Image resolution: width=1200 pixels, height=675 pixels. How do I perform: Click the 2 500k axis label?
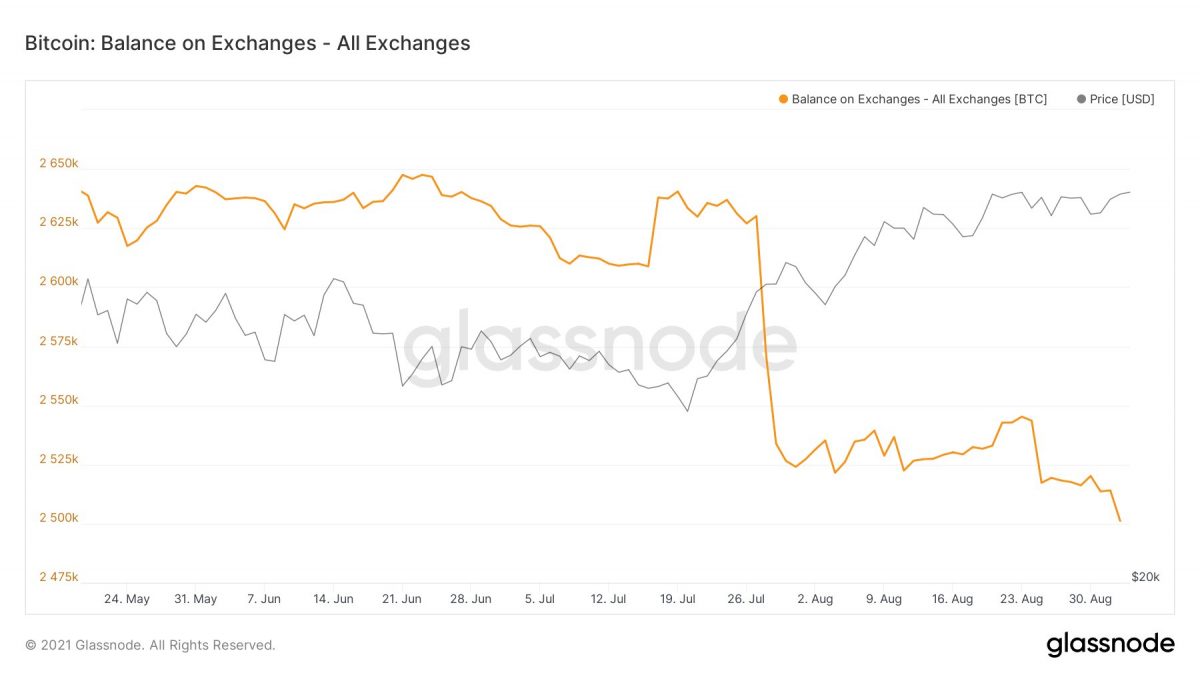59,518
